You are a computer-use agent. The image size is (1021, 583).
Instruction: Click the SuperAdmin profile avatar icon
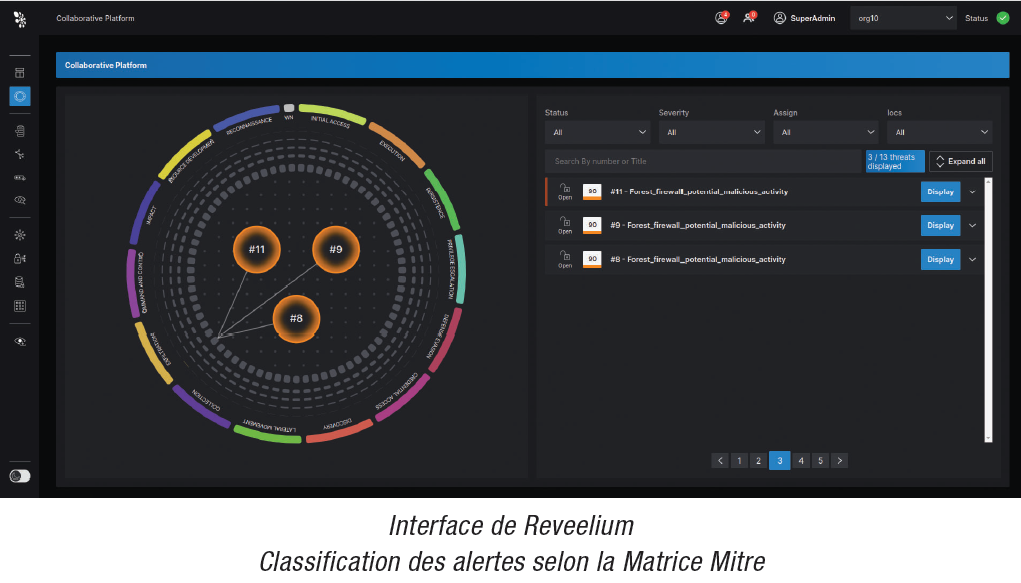coord(779,18)
